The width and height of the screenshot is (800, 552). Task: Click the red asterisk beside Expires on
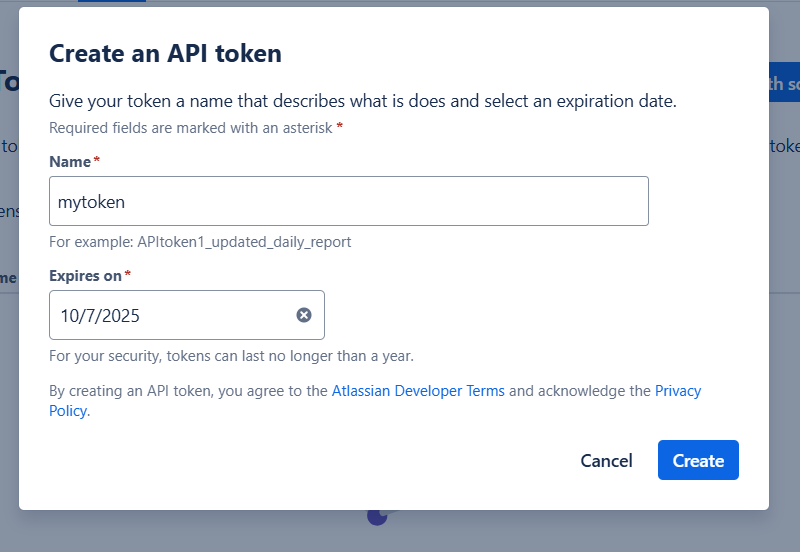[x=128, y=275]
